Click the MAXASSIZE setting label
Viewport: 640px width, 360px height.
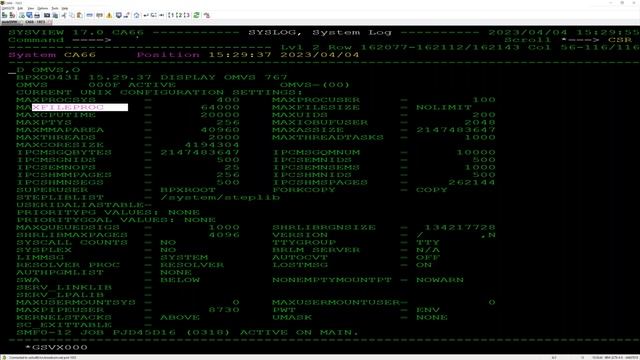tap(308, 130)
